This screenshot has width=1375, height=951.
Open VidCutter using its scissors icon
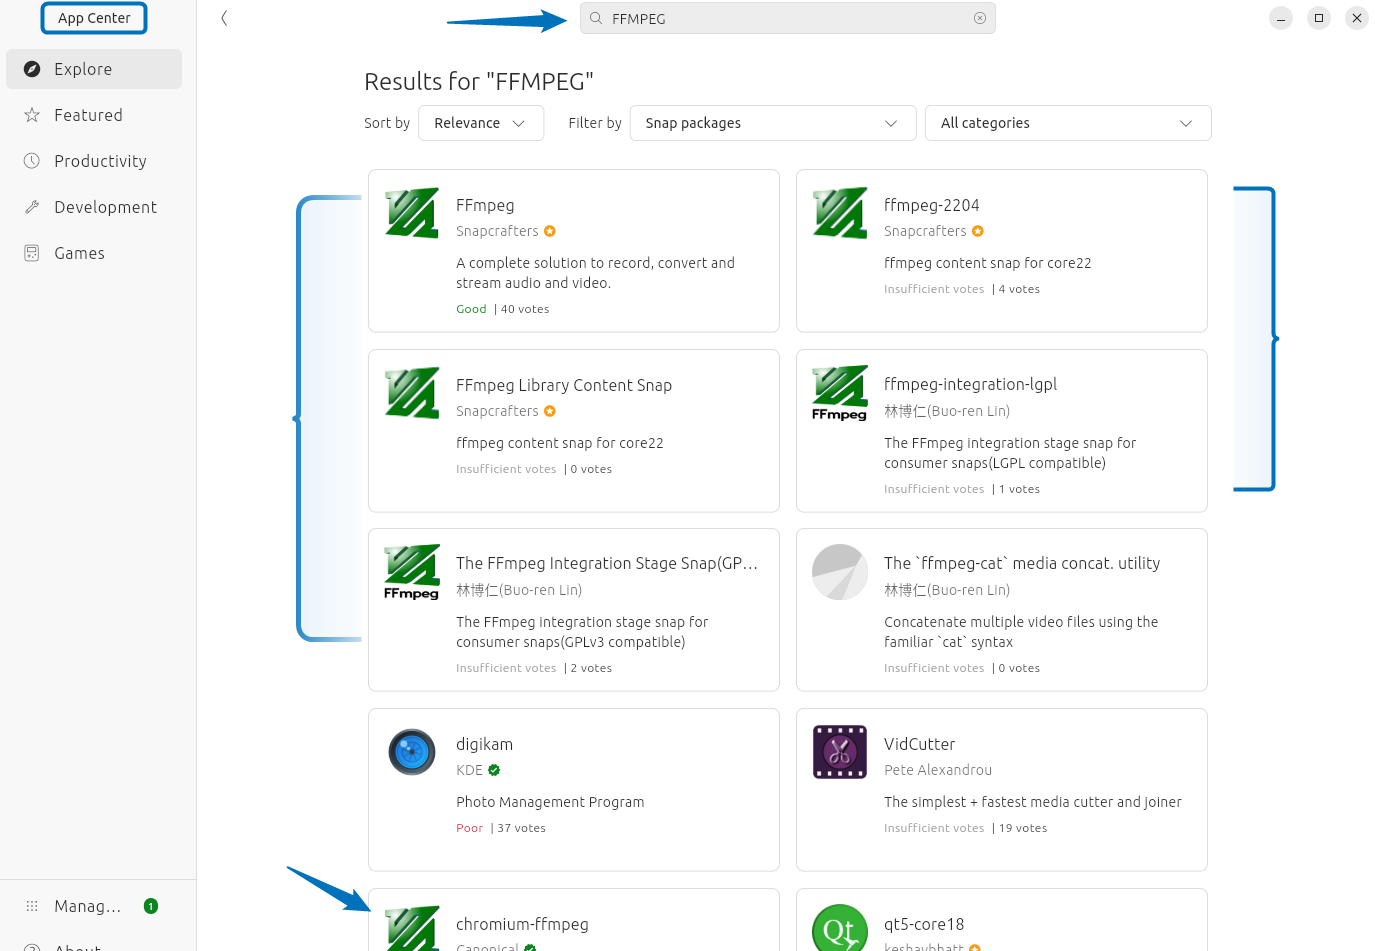click(x=839, y=752)
